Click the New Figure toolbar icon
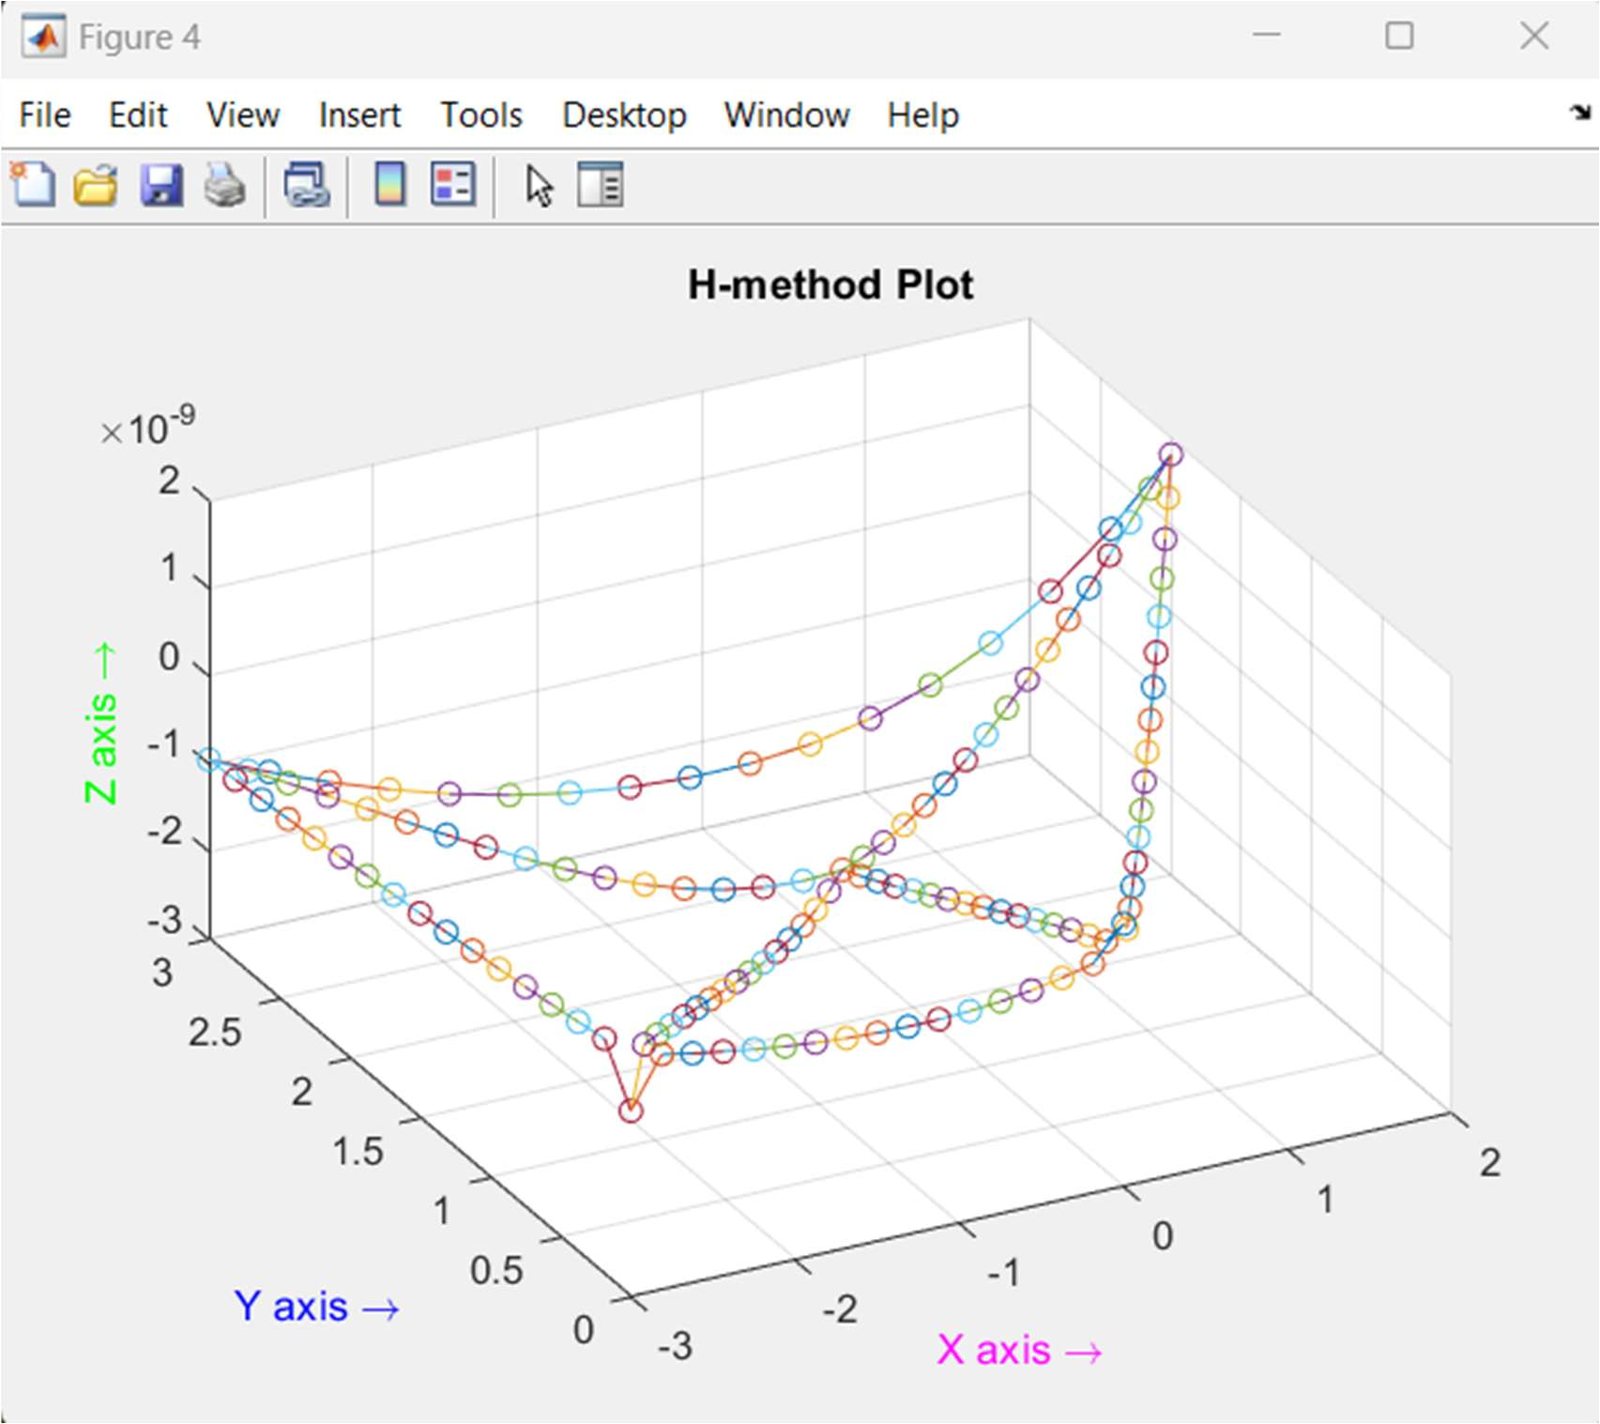Screen dimensions: 1600x1424 pos(33,185)
